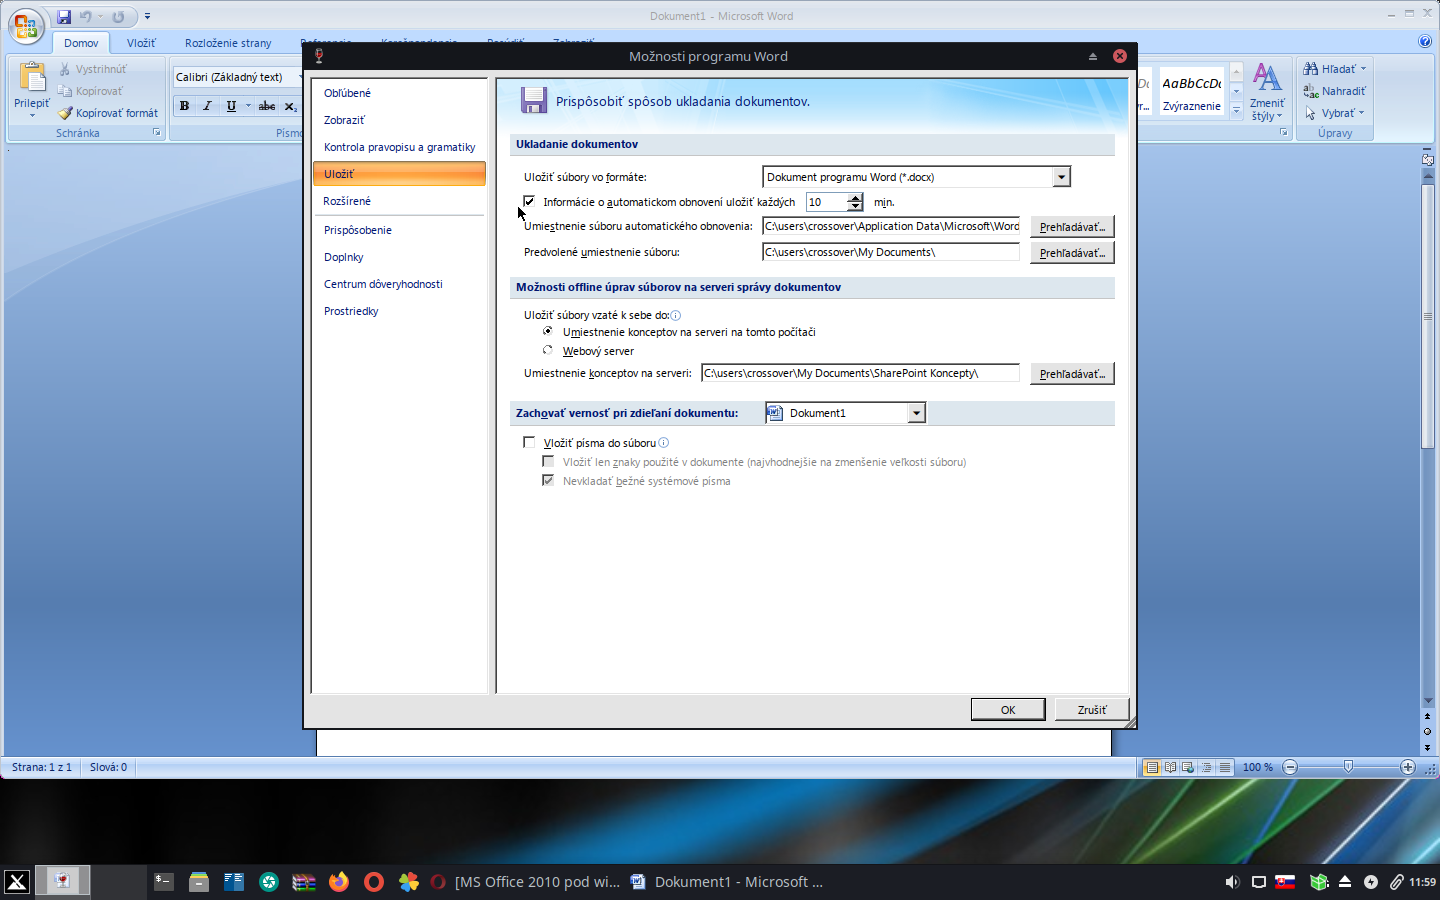Switch to the Domov ribbon tab

(81, 43)
